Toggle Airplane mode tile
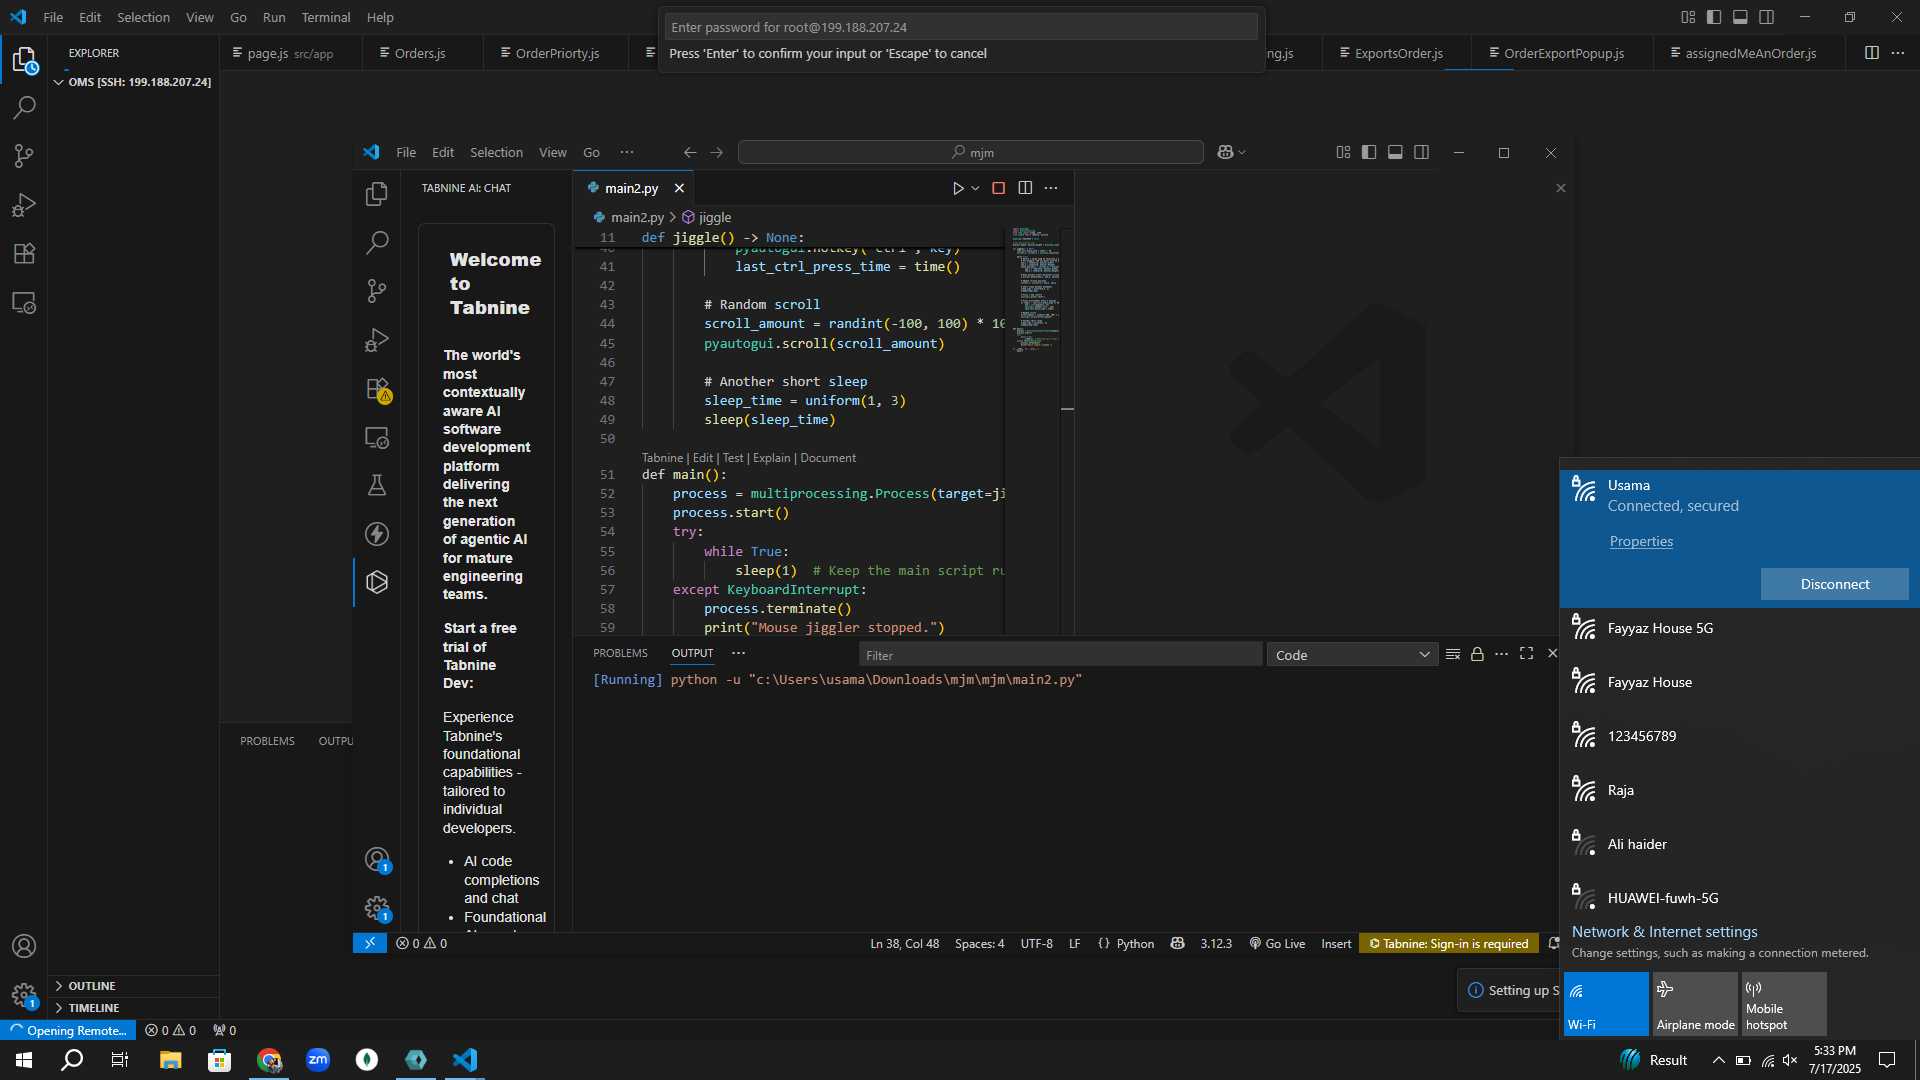 point(1695,1004)
